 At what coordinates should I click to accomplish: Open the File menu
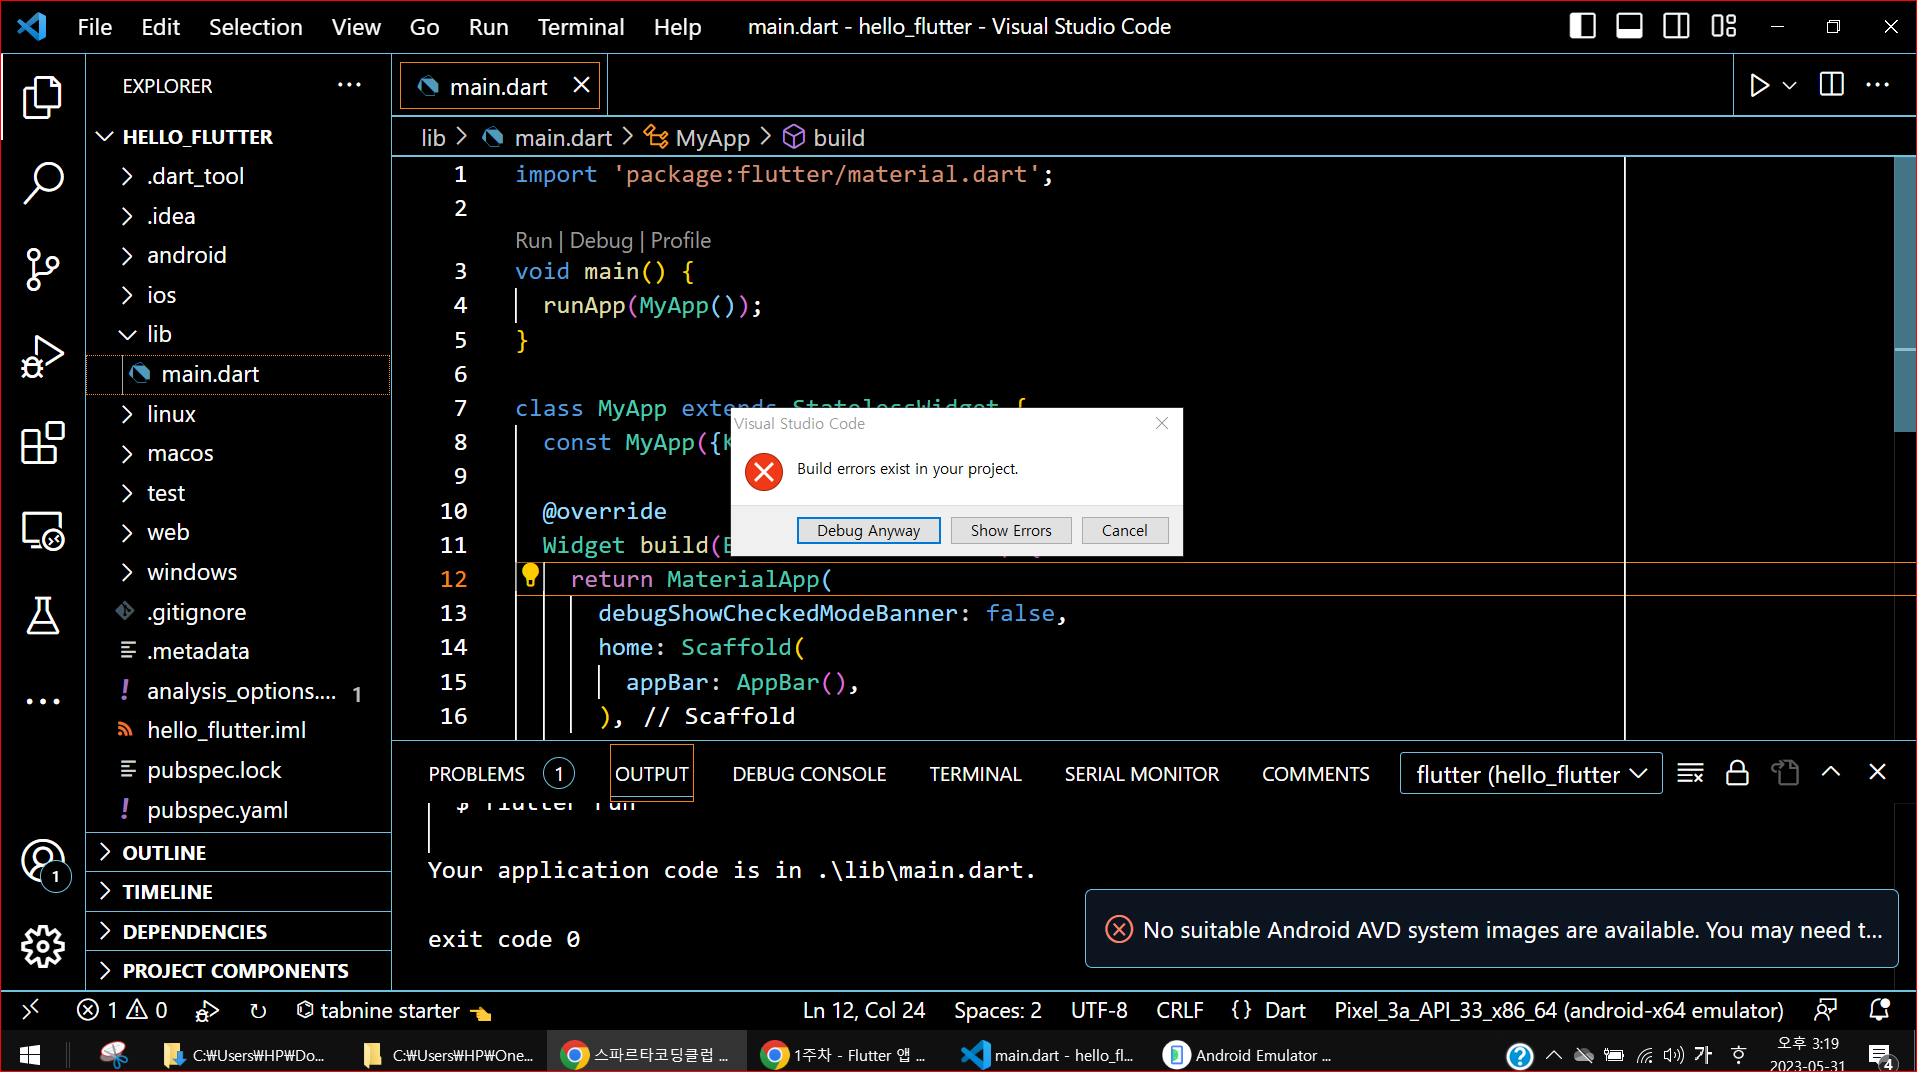tap(95, 27)
